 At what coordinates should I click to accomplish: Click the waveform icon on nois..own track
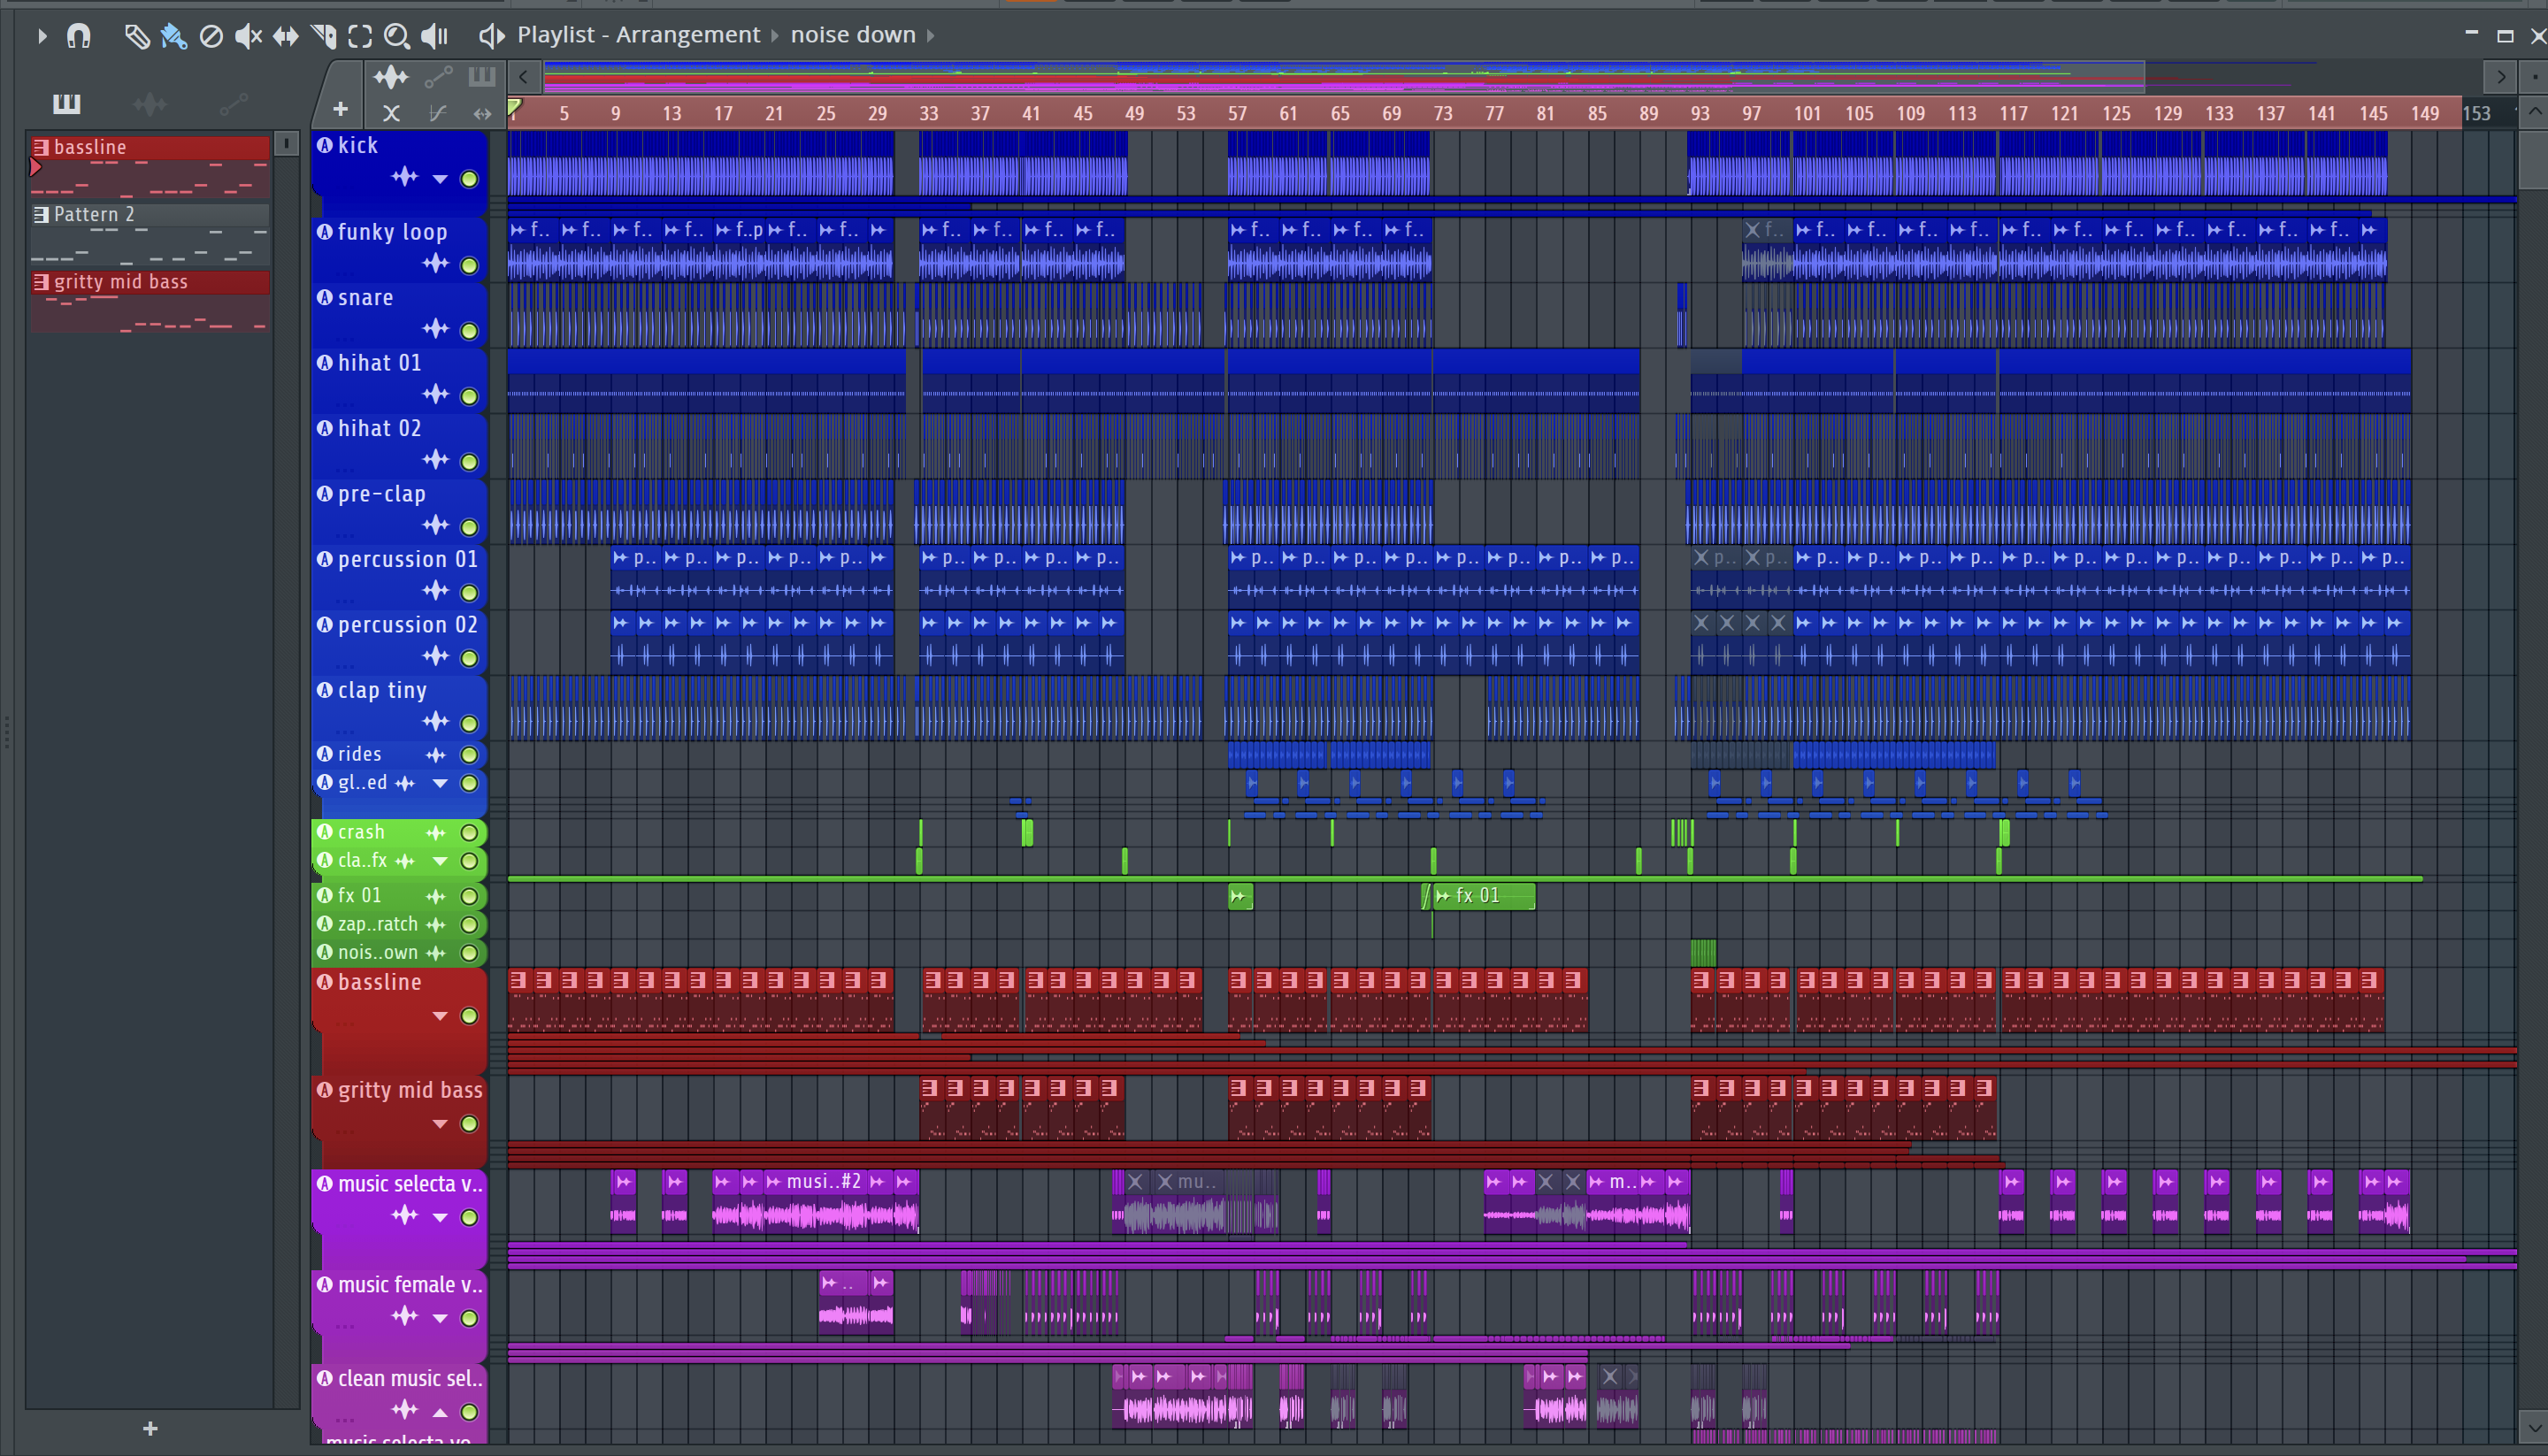point(435,953)
